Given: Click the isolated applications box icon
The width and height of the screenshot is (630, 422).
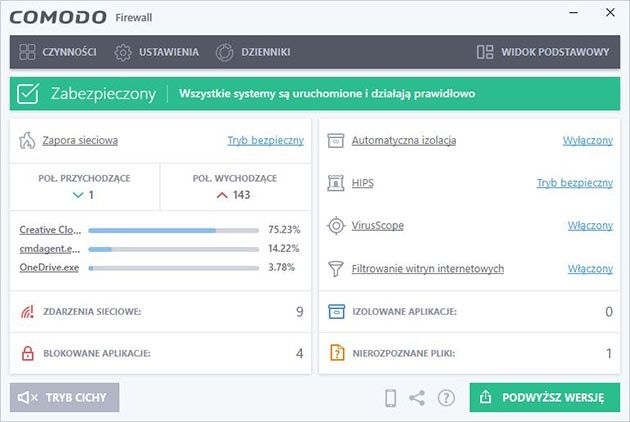Looking at the screenshot, I should tap(336, 311).
